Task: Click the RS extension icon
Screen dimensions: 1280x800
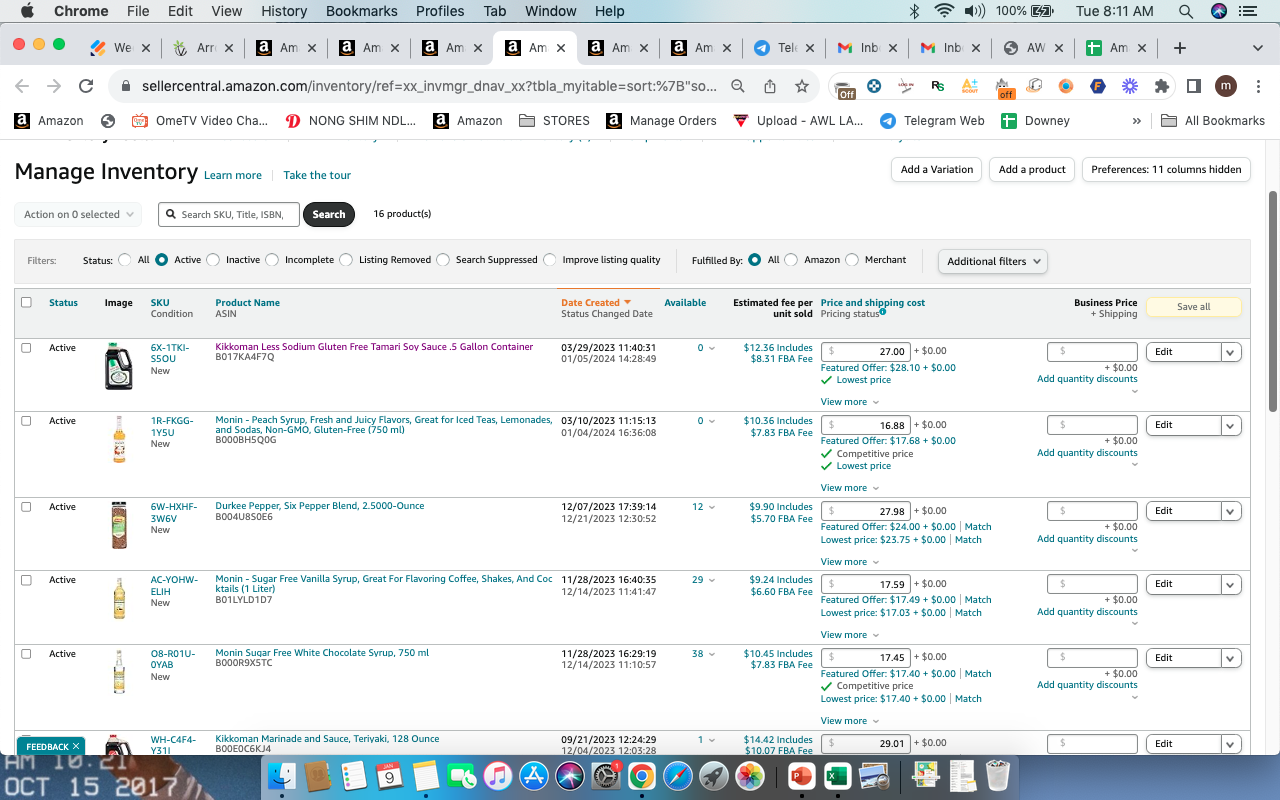Action: coord(937,86)
